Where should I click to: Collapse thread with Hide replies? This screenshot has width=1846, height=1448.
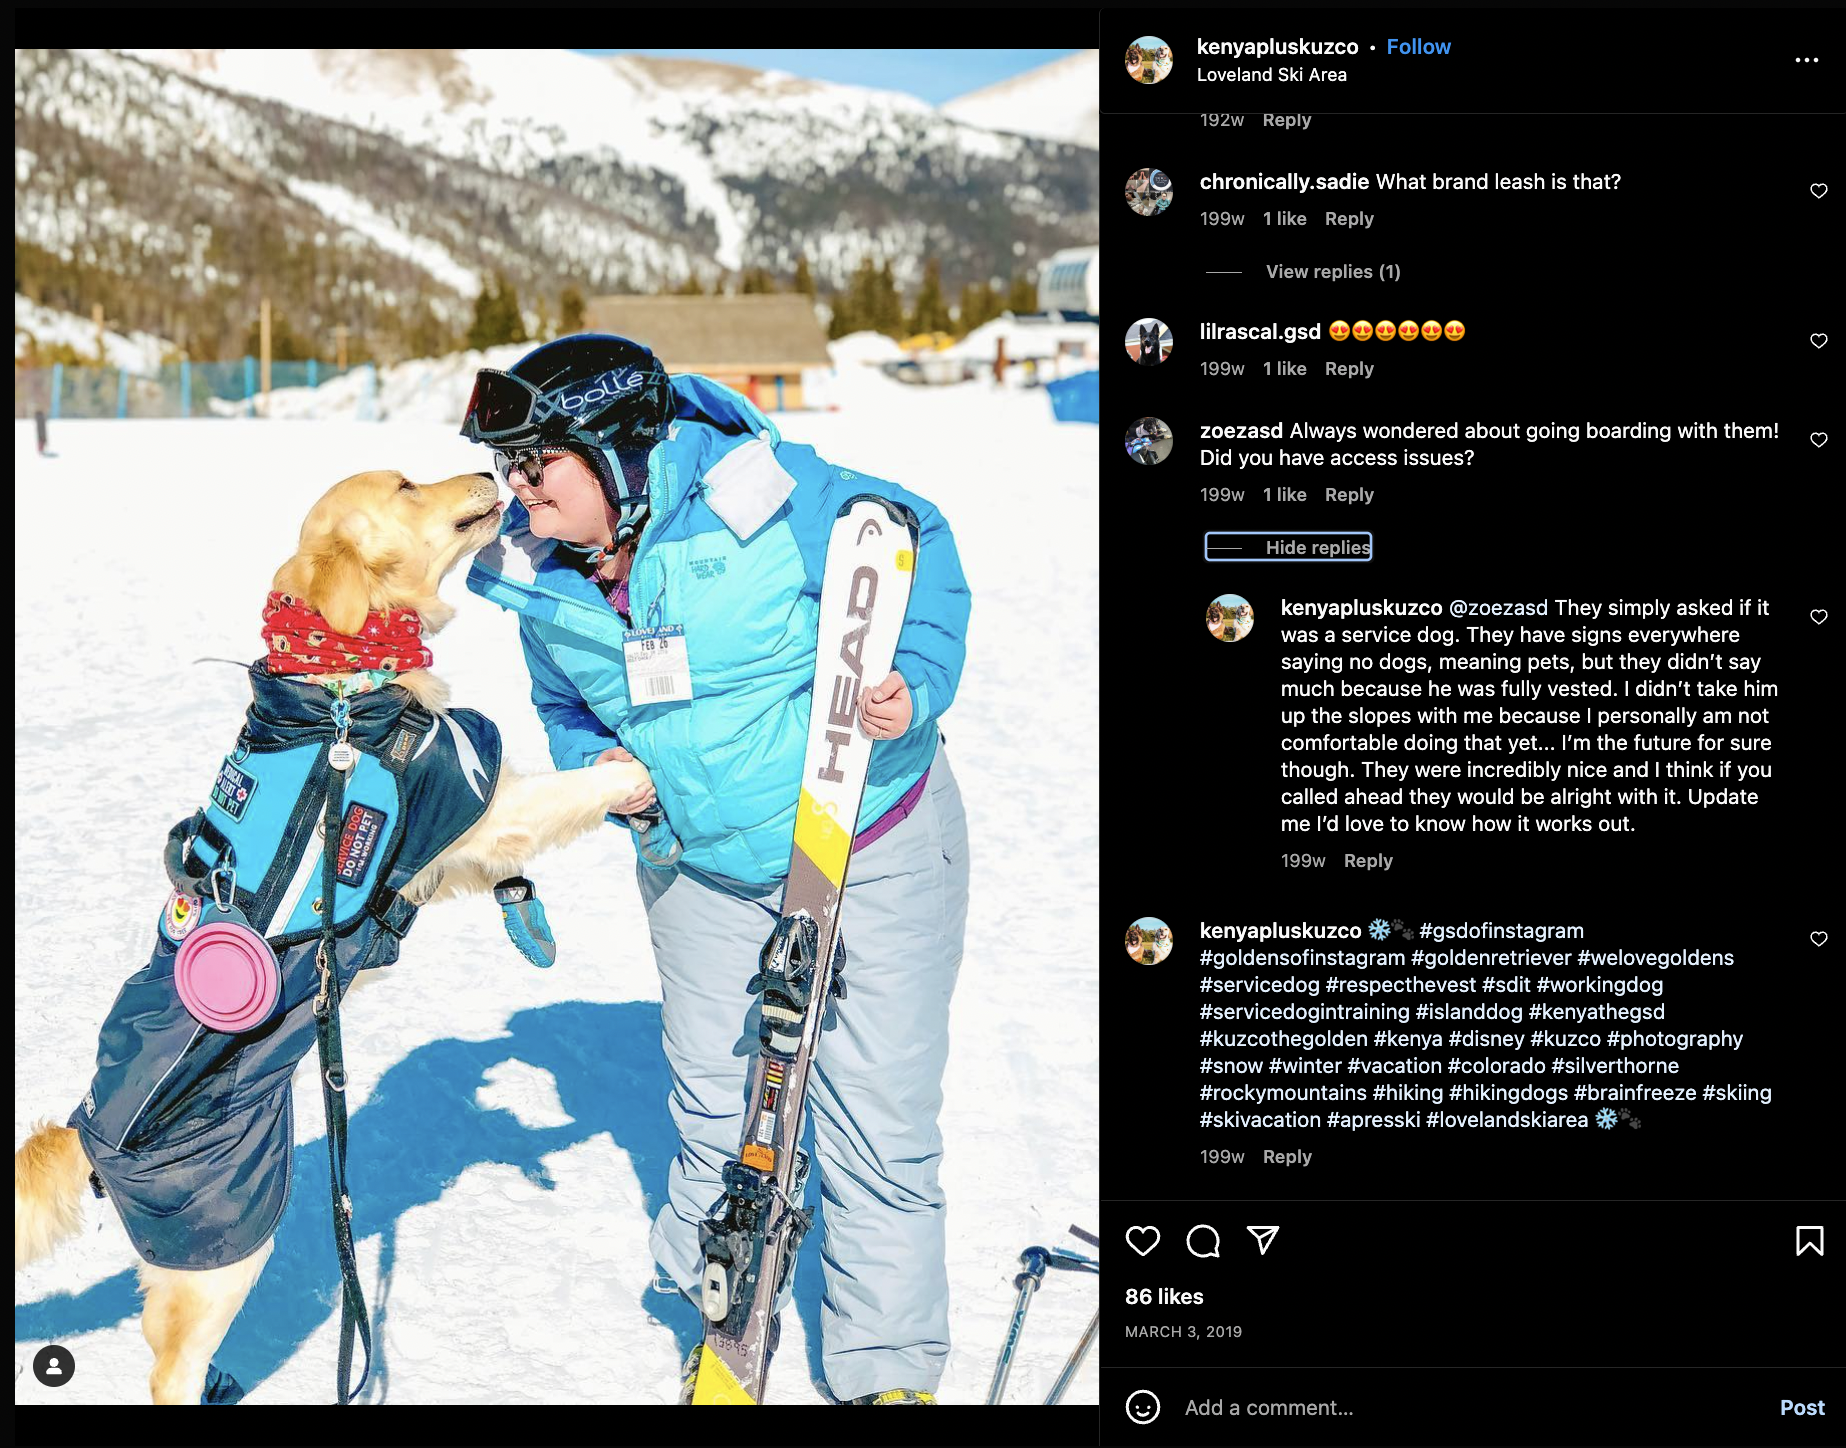1288,547
